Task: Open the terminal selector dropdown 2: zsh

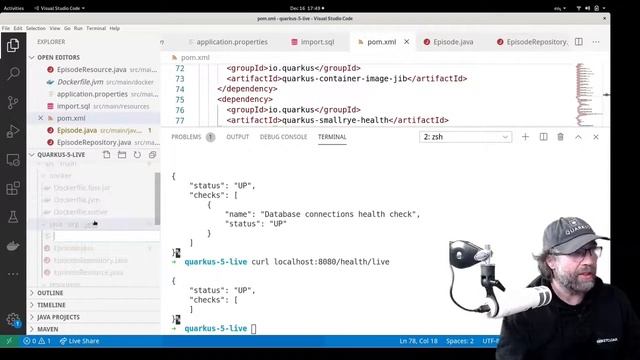Action: point(465,137)
